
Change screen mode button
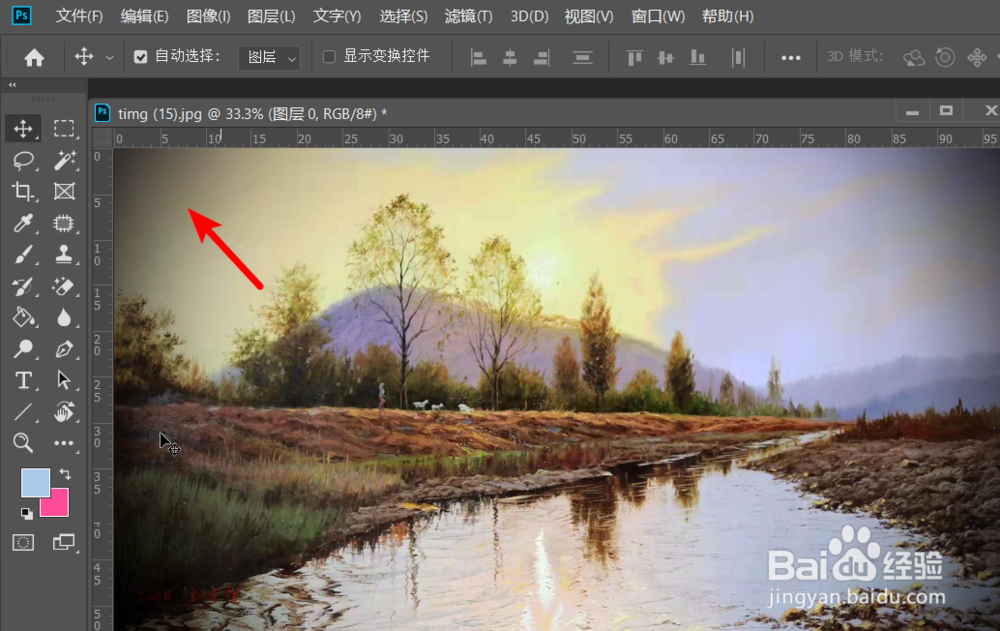pyautogui.click(x=64, y=543)
